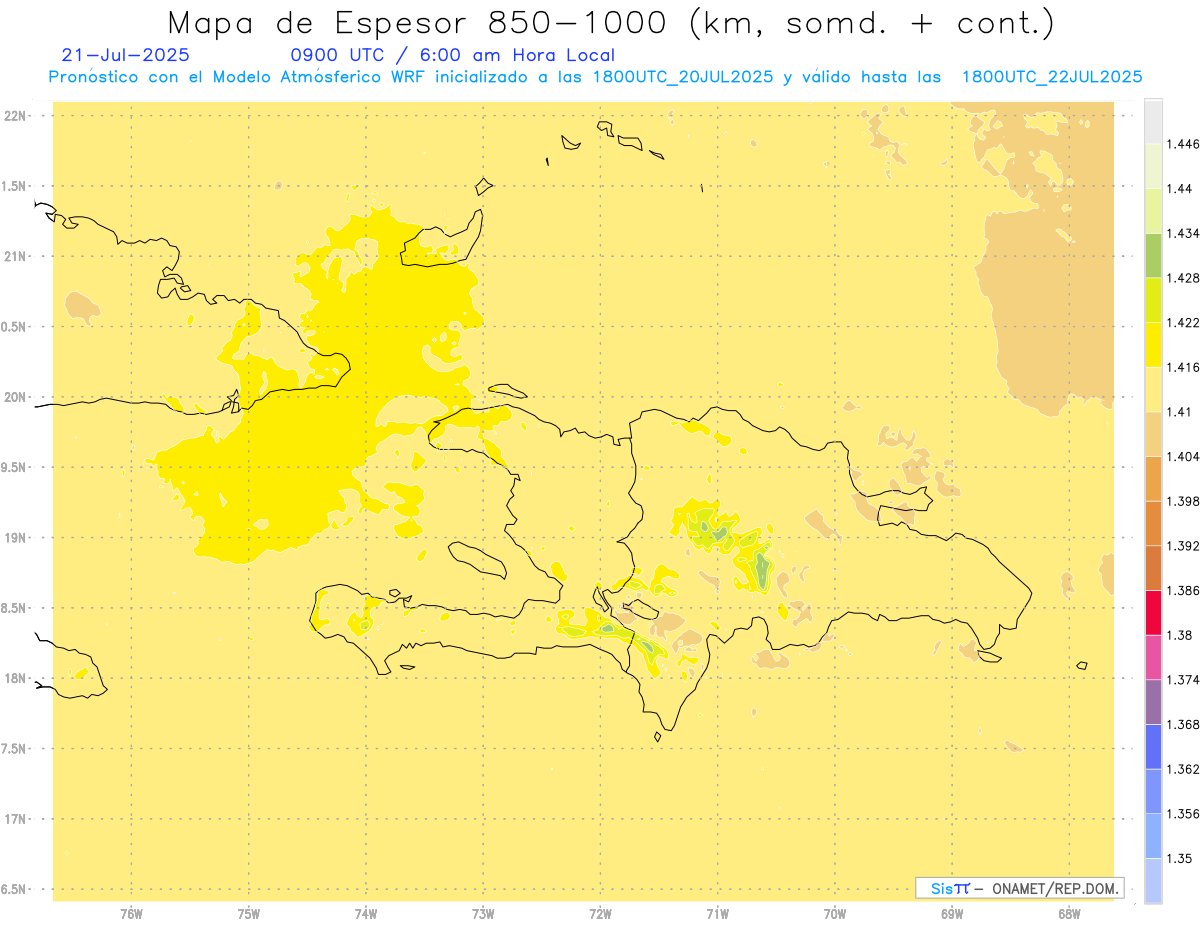Click the longitude label '71W'
This screenshot has height=927, width=1200.
pos(718,914)
